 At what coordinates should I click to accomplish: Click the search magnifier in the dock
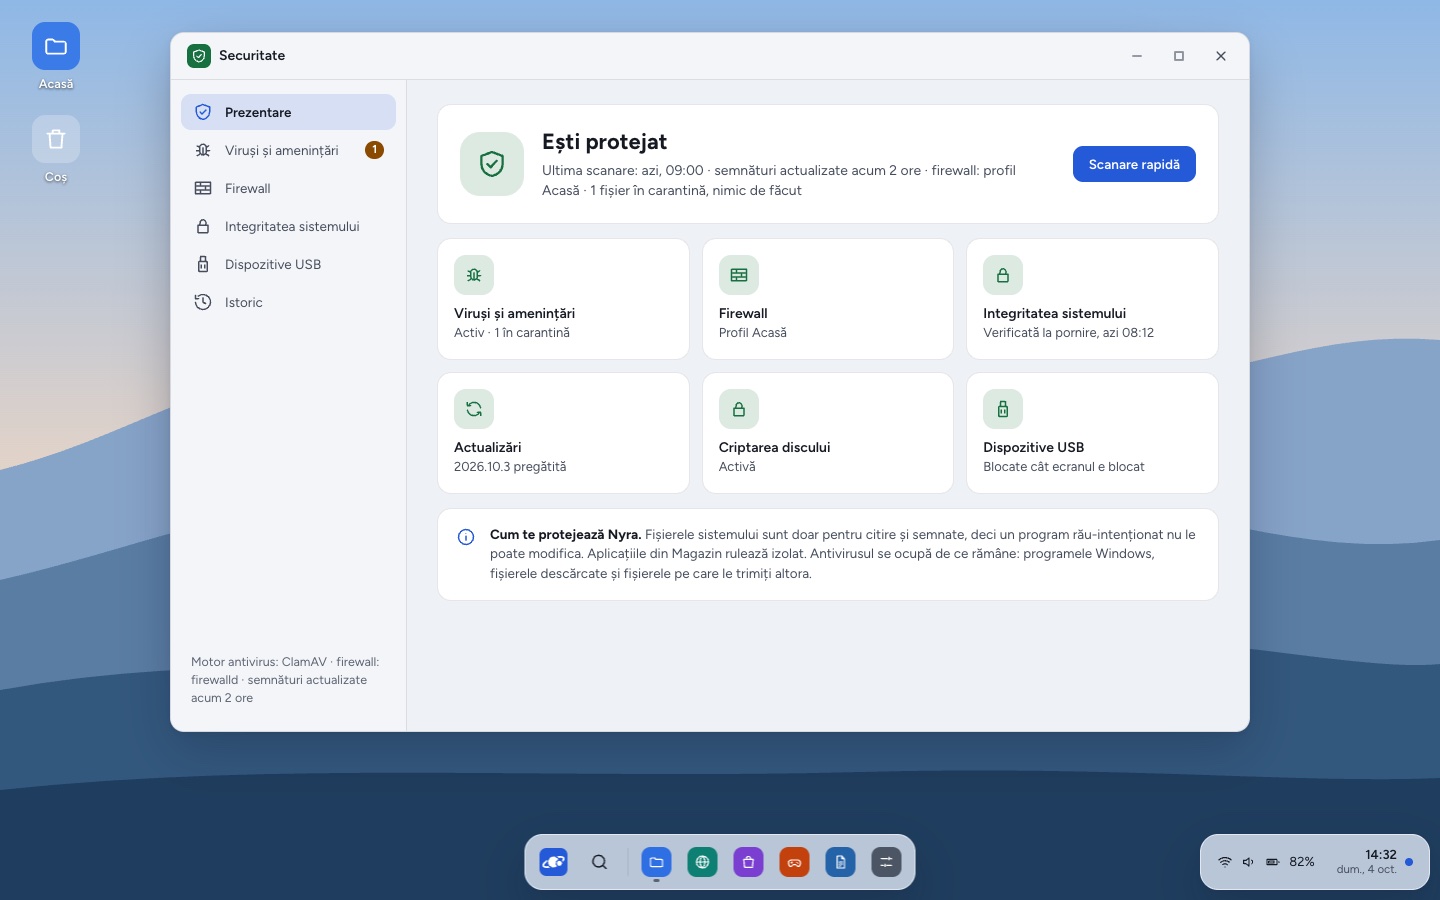pyautogui.click(x=599, y=862)
